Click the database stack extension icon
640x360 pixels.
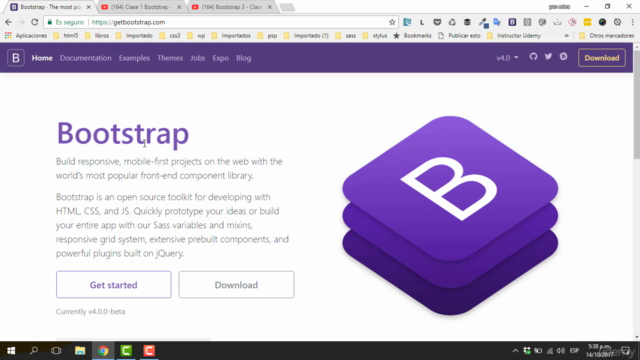click(x=467, y=22)
